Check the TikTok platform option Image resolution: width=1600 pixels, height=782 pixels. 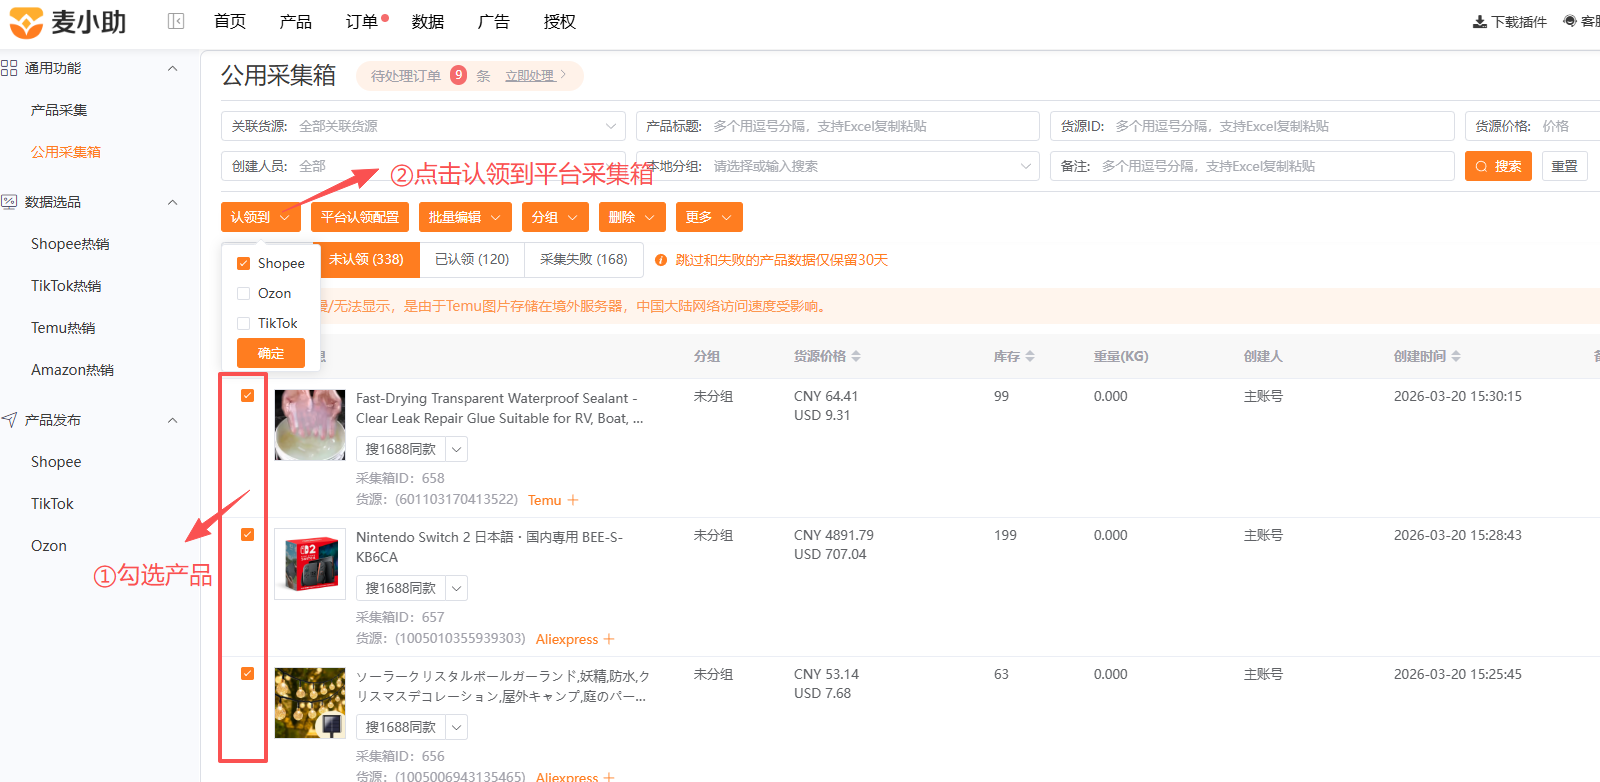pyautogui.click(x=243, y=324)
